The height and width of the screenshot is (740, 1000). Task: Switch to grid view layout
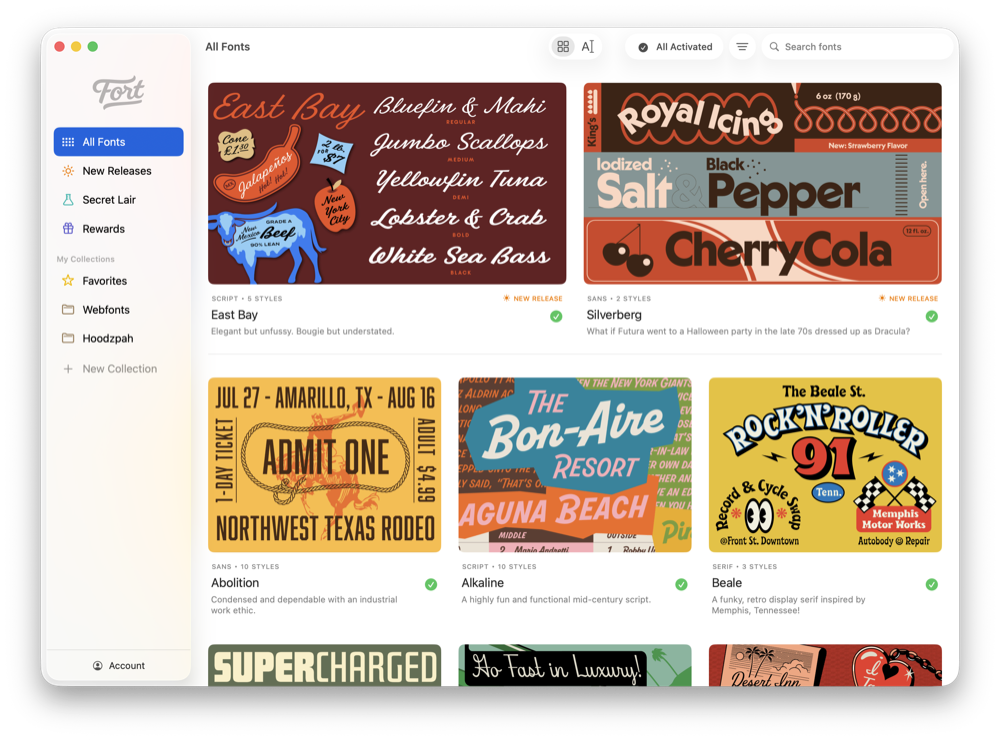point(563,47)
